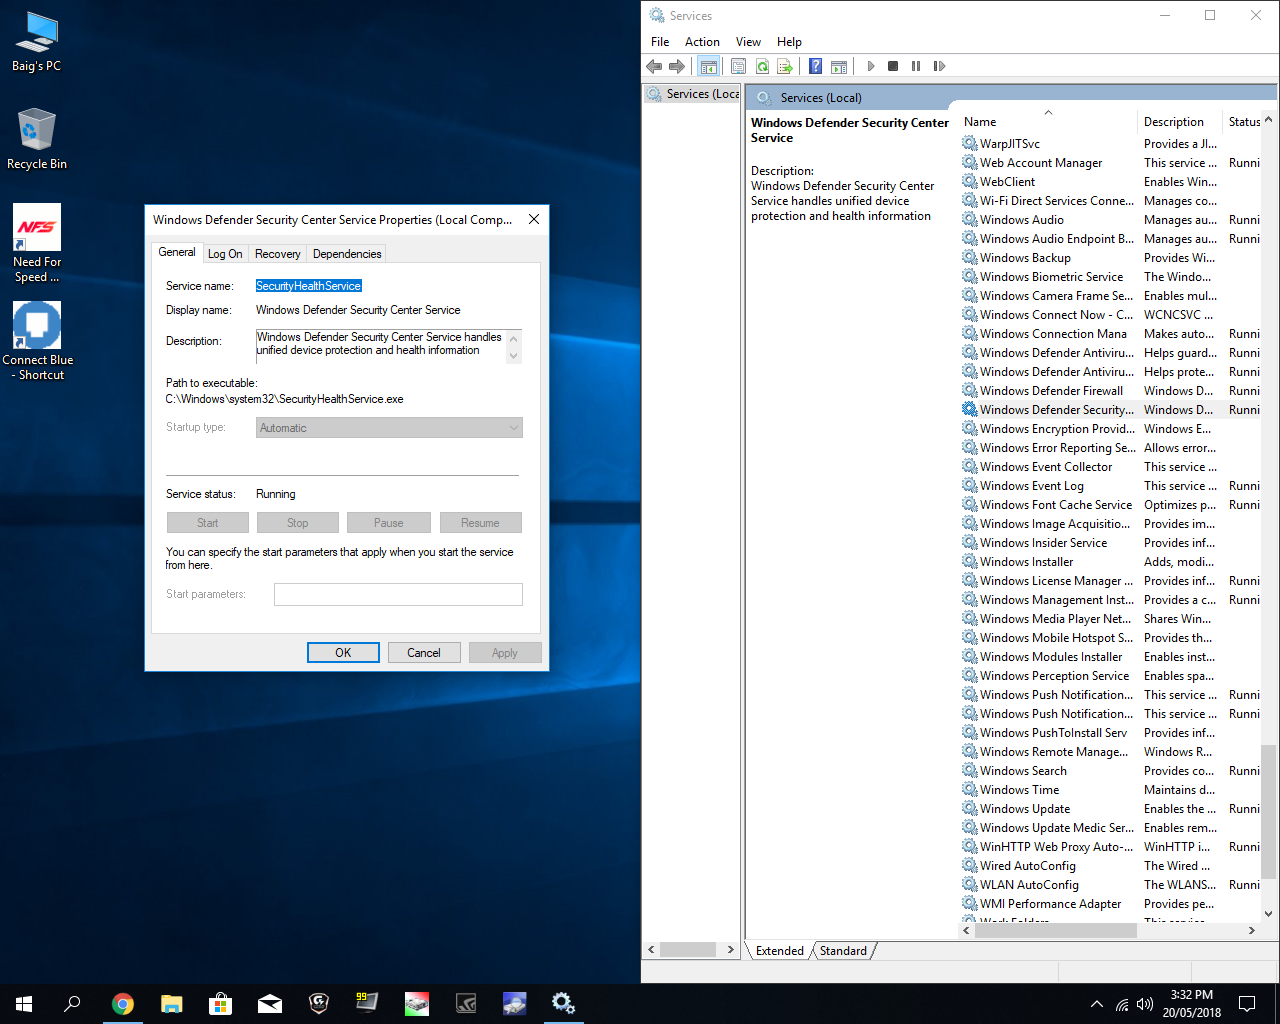The image size is (1280, 1024).
Task: Open the Help menu in Services
Action: click(x=789, y=42)
